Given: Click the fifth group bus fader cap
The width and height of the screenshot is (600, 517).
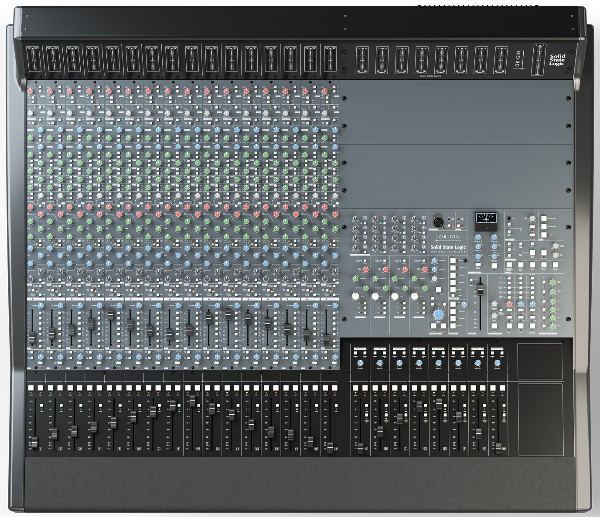Looking at the screenshot, I should [x=439, y=404].
